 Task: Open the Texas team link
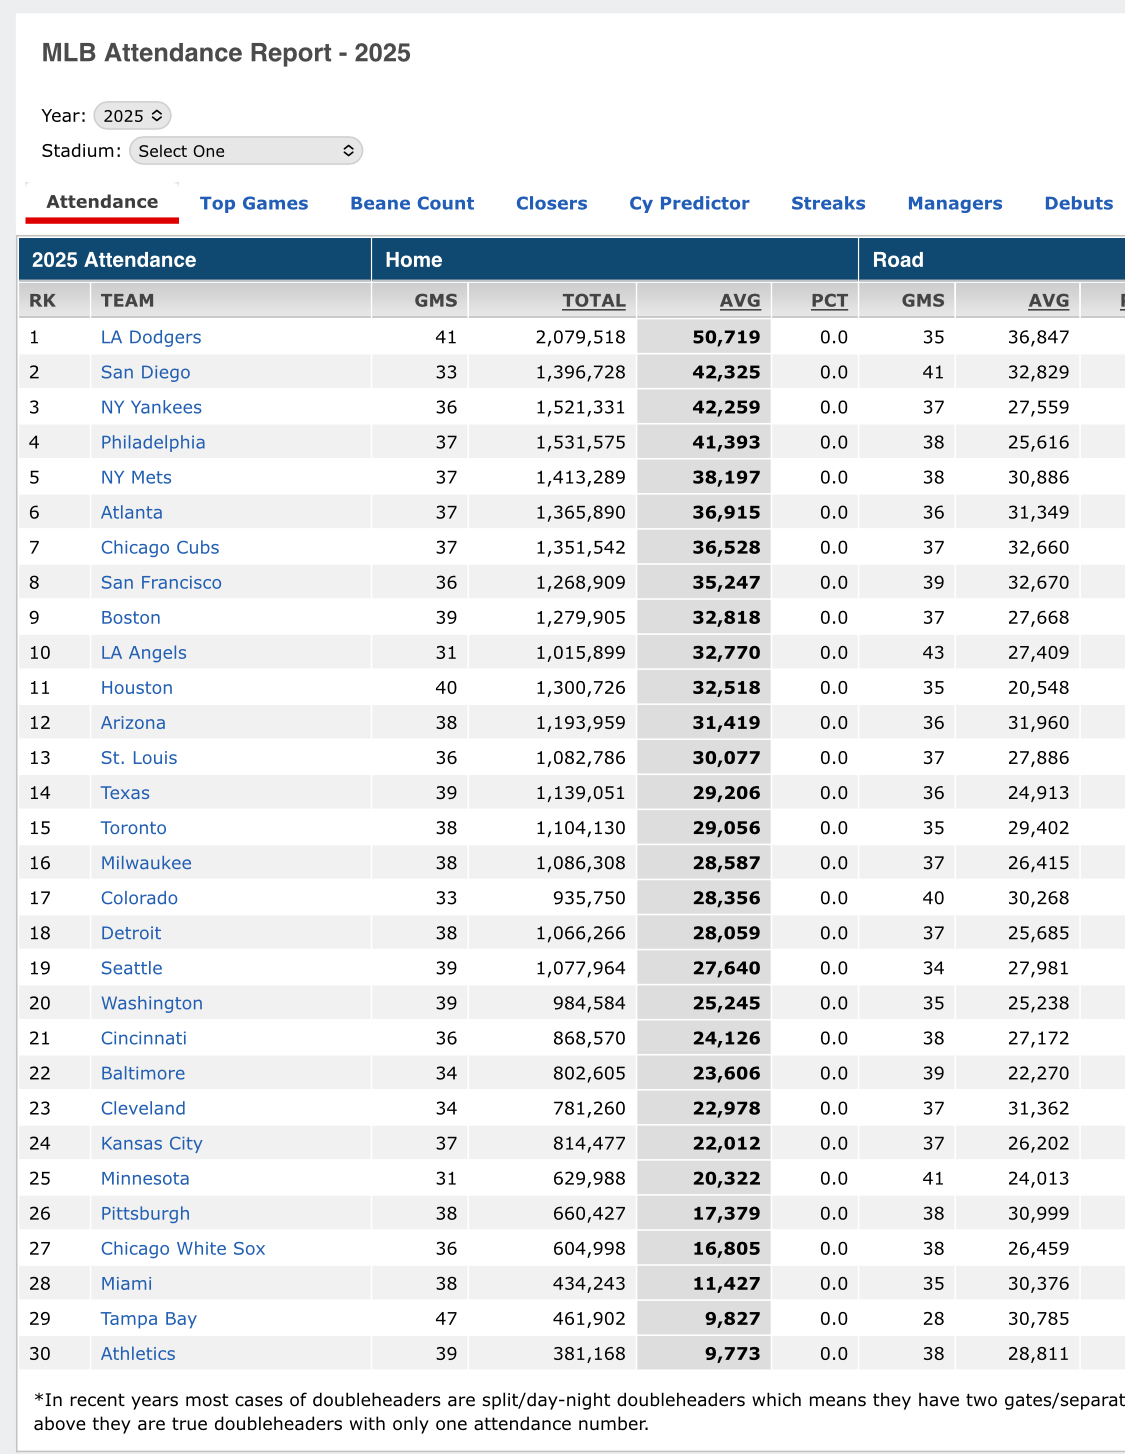[x=125, y=792]
